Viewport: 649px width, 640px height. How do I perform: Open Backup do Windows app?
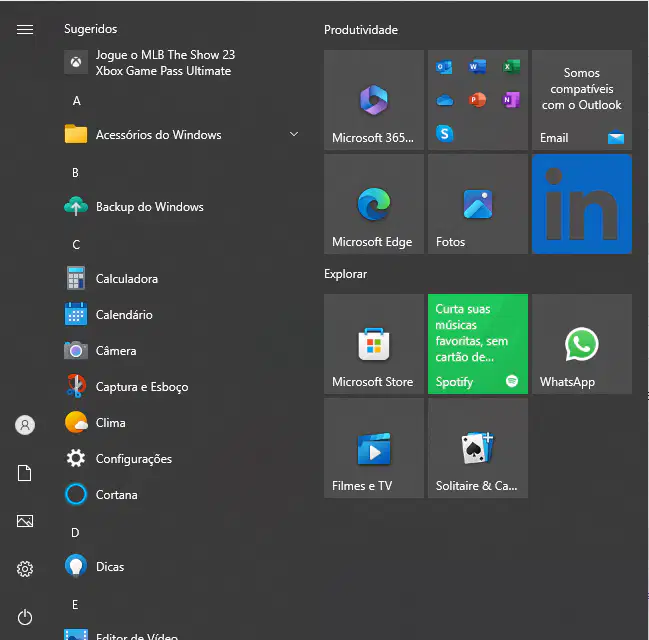pyautogui.click(x=134, y=207)
